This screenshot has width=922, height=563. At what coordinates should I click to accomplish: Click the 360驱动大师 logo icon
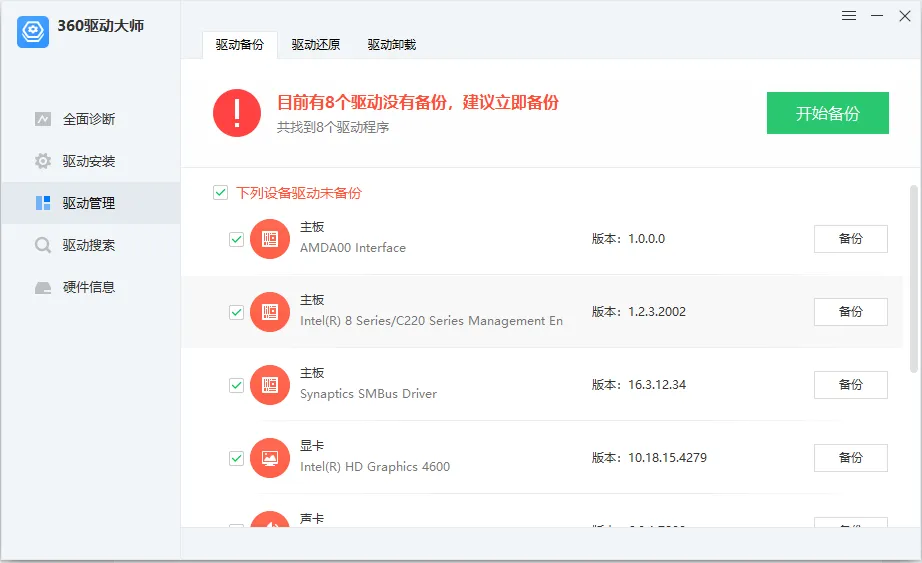pos(33,31)
